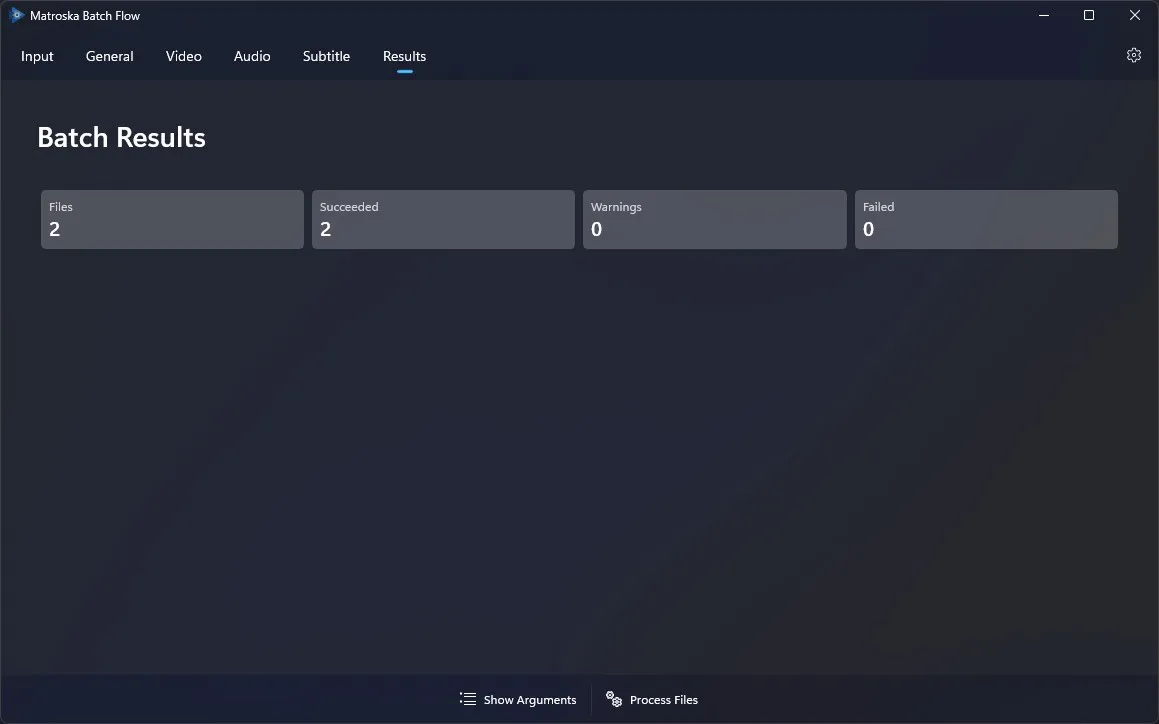Select the Results tab
The width and height of the screenshot is (1159, 724).
(x=404, y=56)
